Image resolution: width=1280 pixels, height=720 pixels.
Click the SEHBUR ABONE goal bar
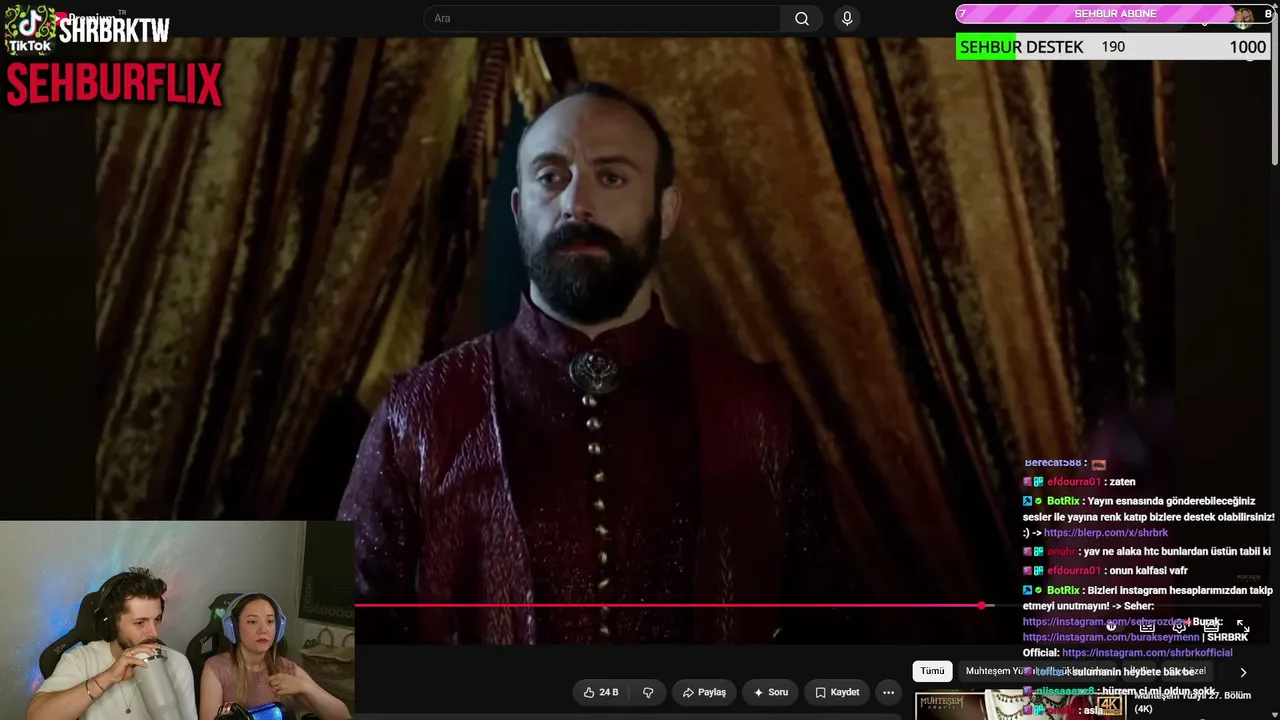[1114, 14]
